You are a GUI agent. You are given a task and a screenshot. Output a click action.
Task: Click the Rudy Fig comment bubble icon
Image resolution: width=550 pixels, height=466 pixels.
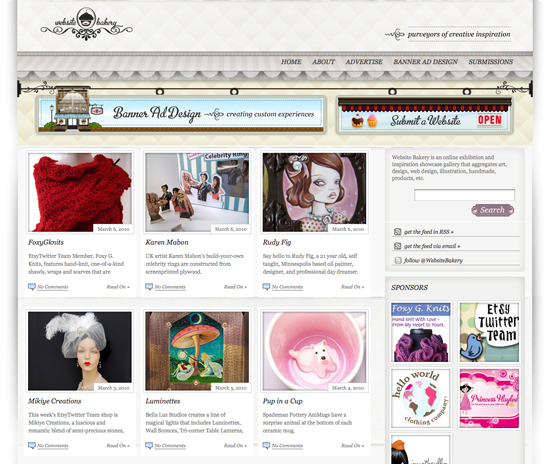pyautogui.click(x=266, y=287)
